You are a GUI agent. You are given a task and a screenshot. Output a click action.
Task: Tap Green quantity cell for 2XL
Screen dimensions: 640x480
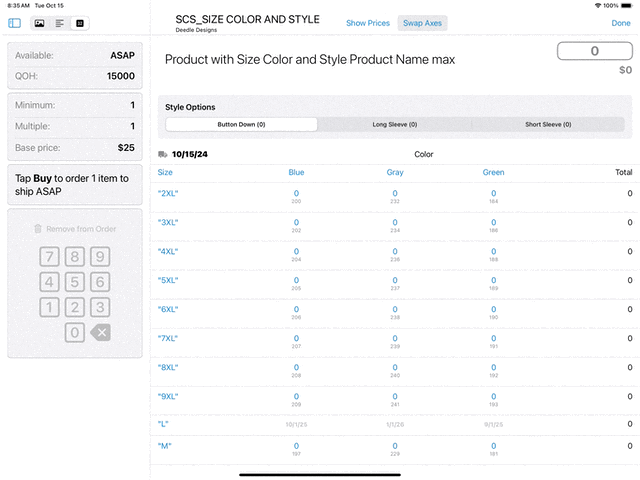click(x=493, y=196)
